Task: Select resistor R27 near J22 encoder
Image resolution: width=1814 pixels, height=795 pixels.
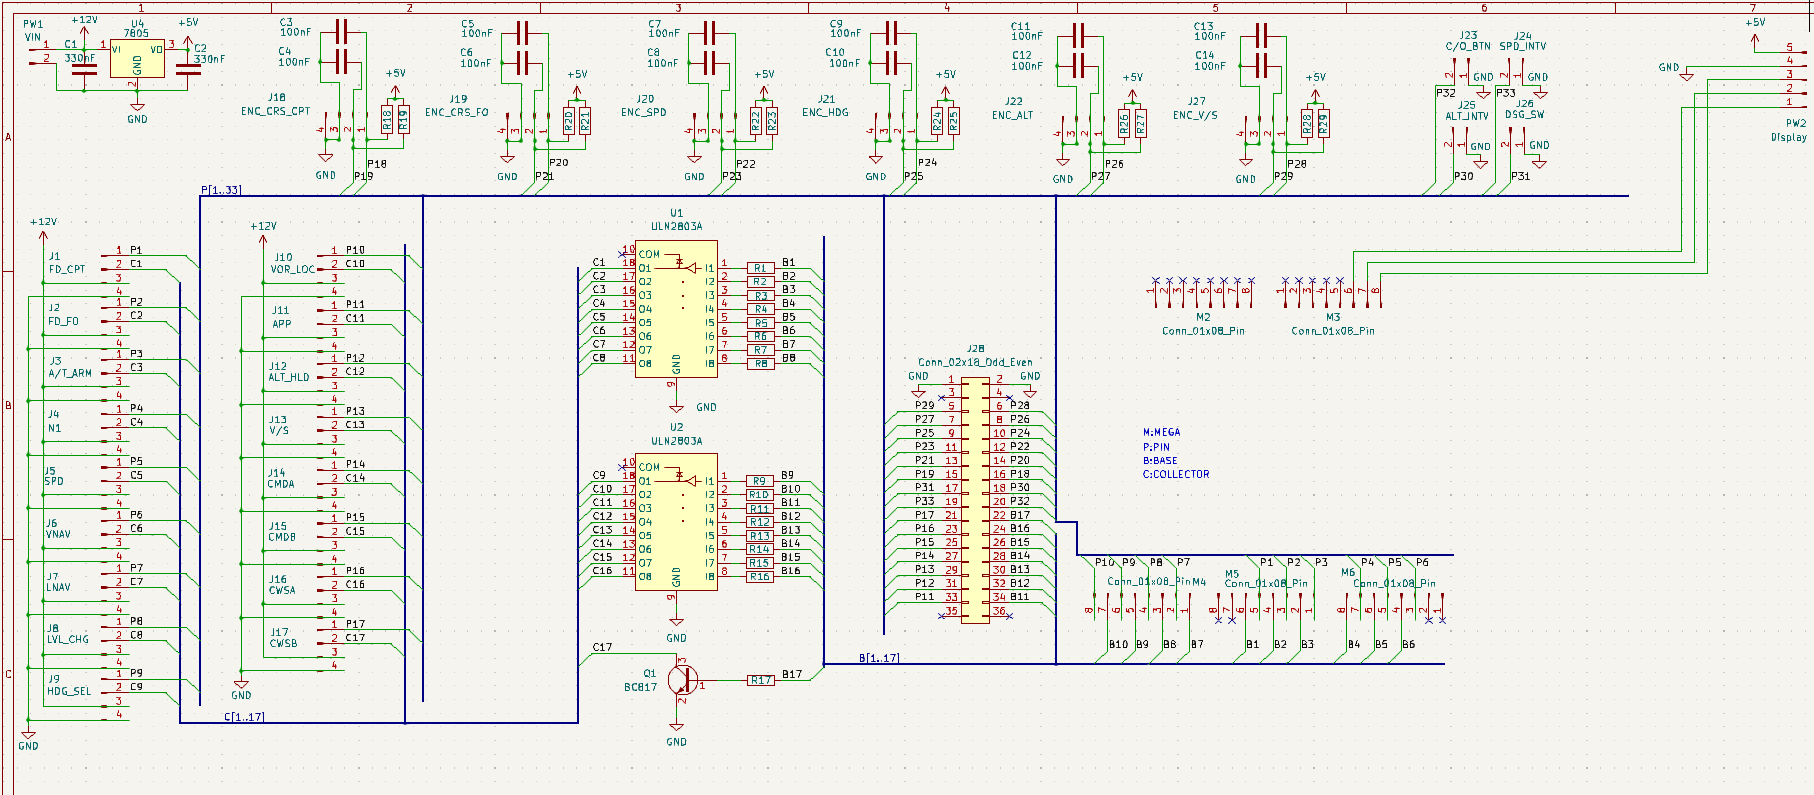Action: [x=1141, y=124]
